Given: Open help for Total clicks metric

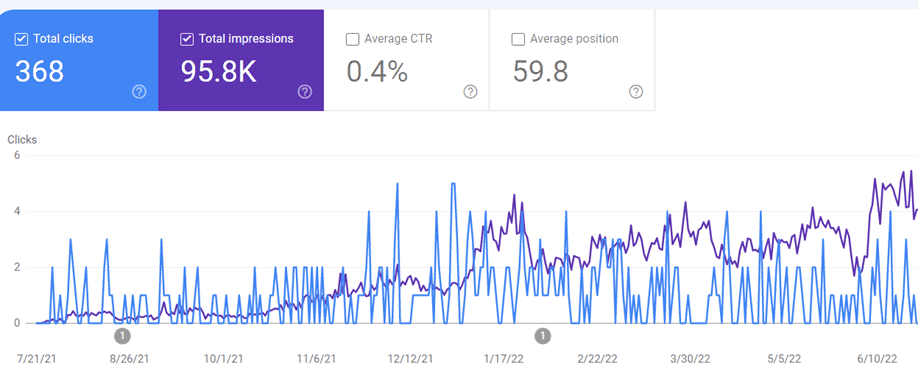Looking at the screenshot, I should [x=139, y=91].
